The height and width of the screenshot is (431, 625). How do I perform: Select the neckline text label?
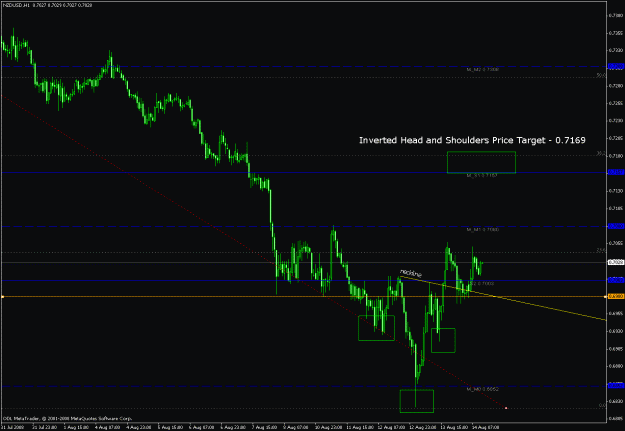click(x=411, y=273)
